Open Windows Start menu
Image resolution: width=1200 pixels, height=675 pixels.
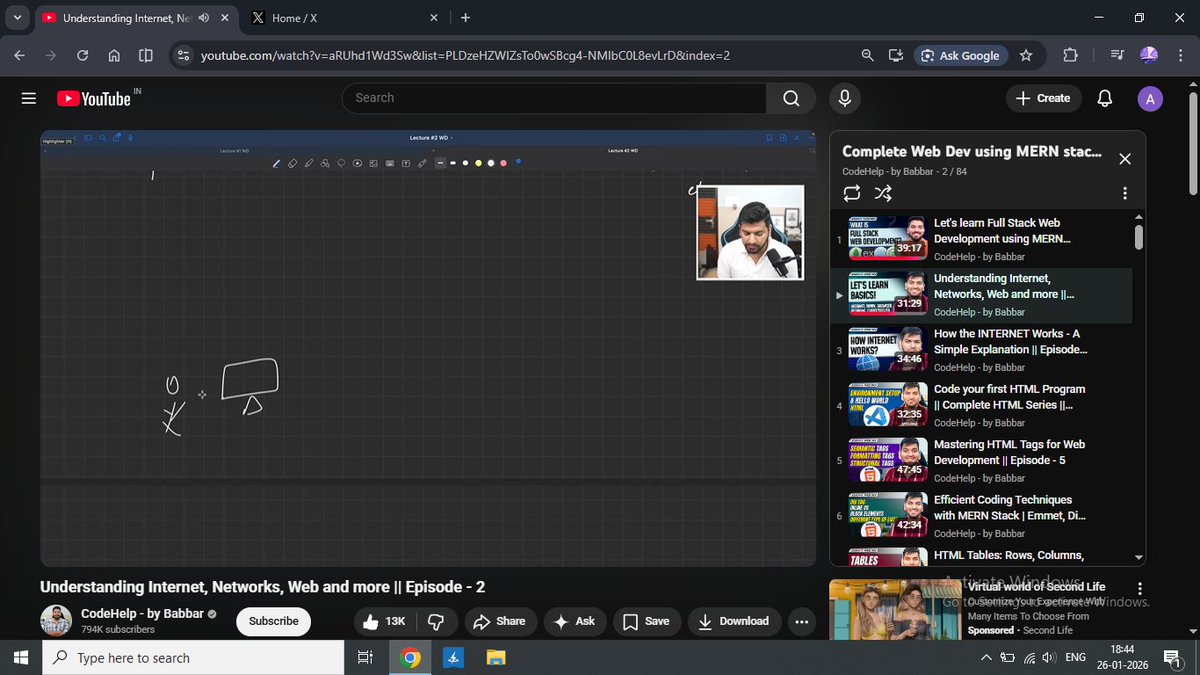pos(20,658)
